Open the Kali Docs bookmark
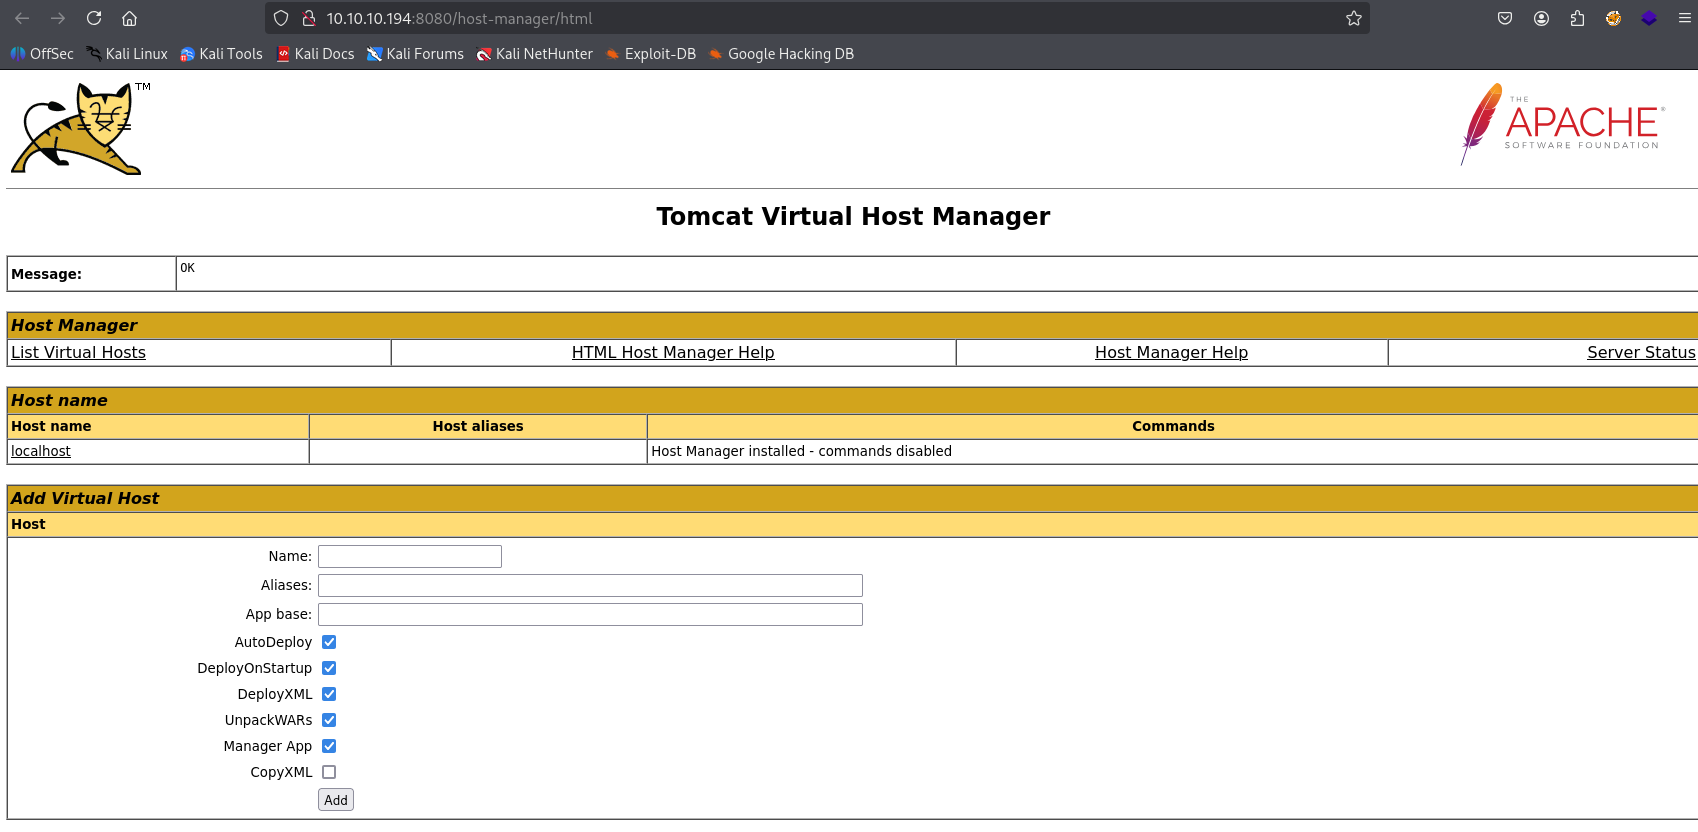Image resolution: width=1698 pixels, height=832 pixels. 315,54
